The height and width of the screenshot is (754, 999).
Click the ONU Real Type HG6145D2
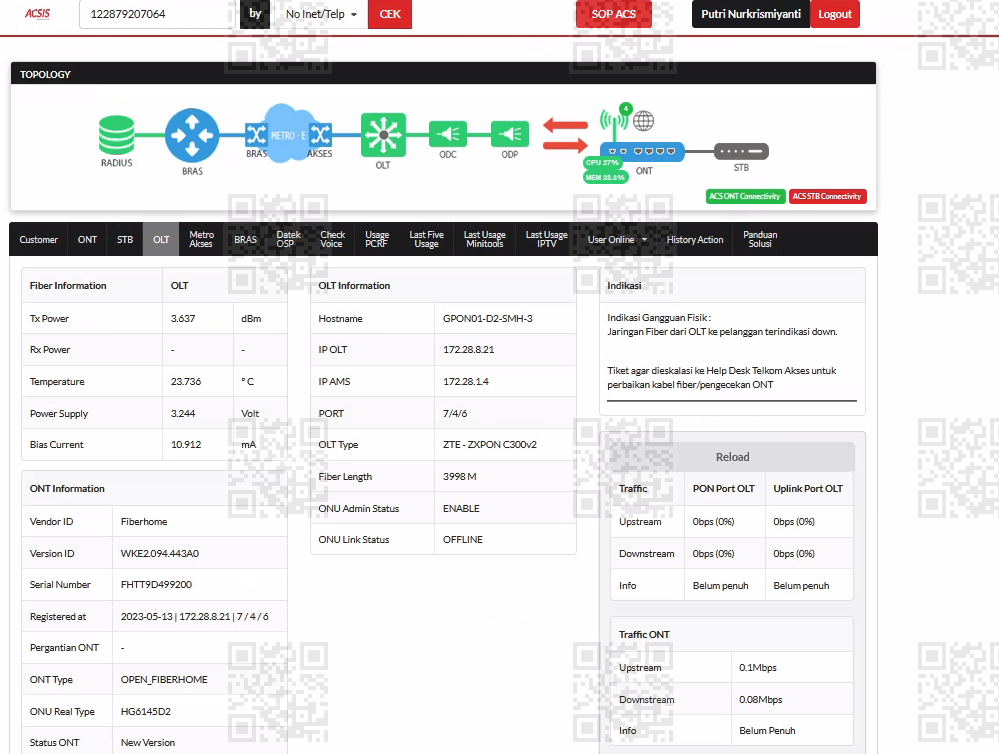pos(145,711)
